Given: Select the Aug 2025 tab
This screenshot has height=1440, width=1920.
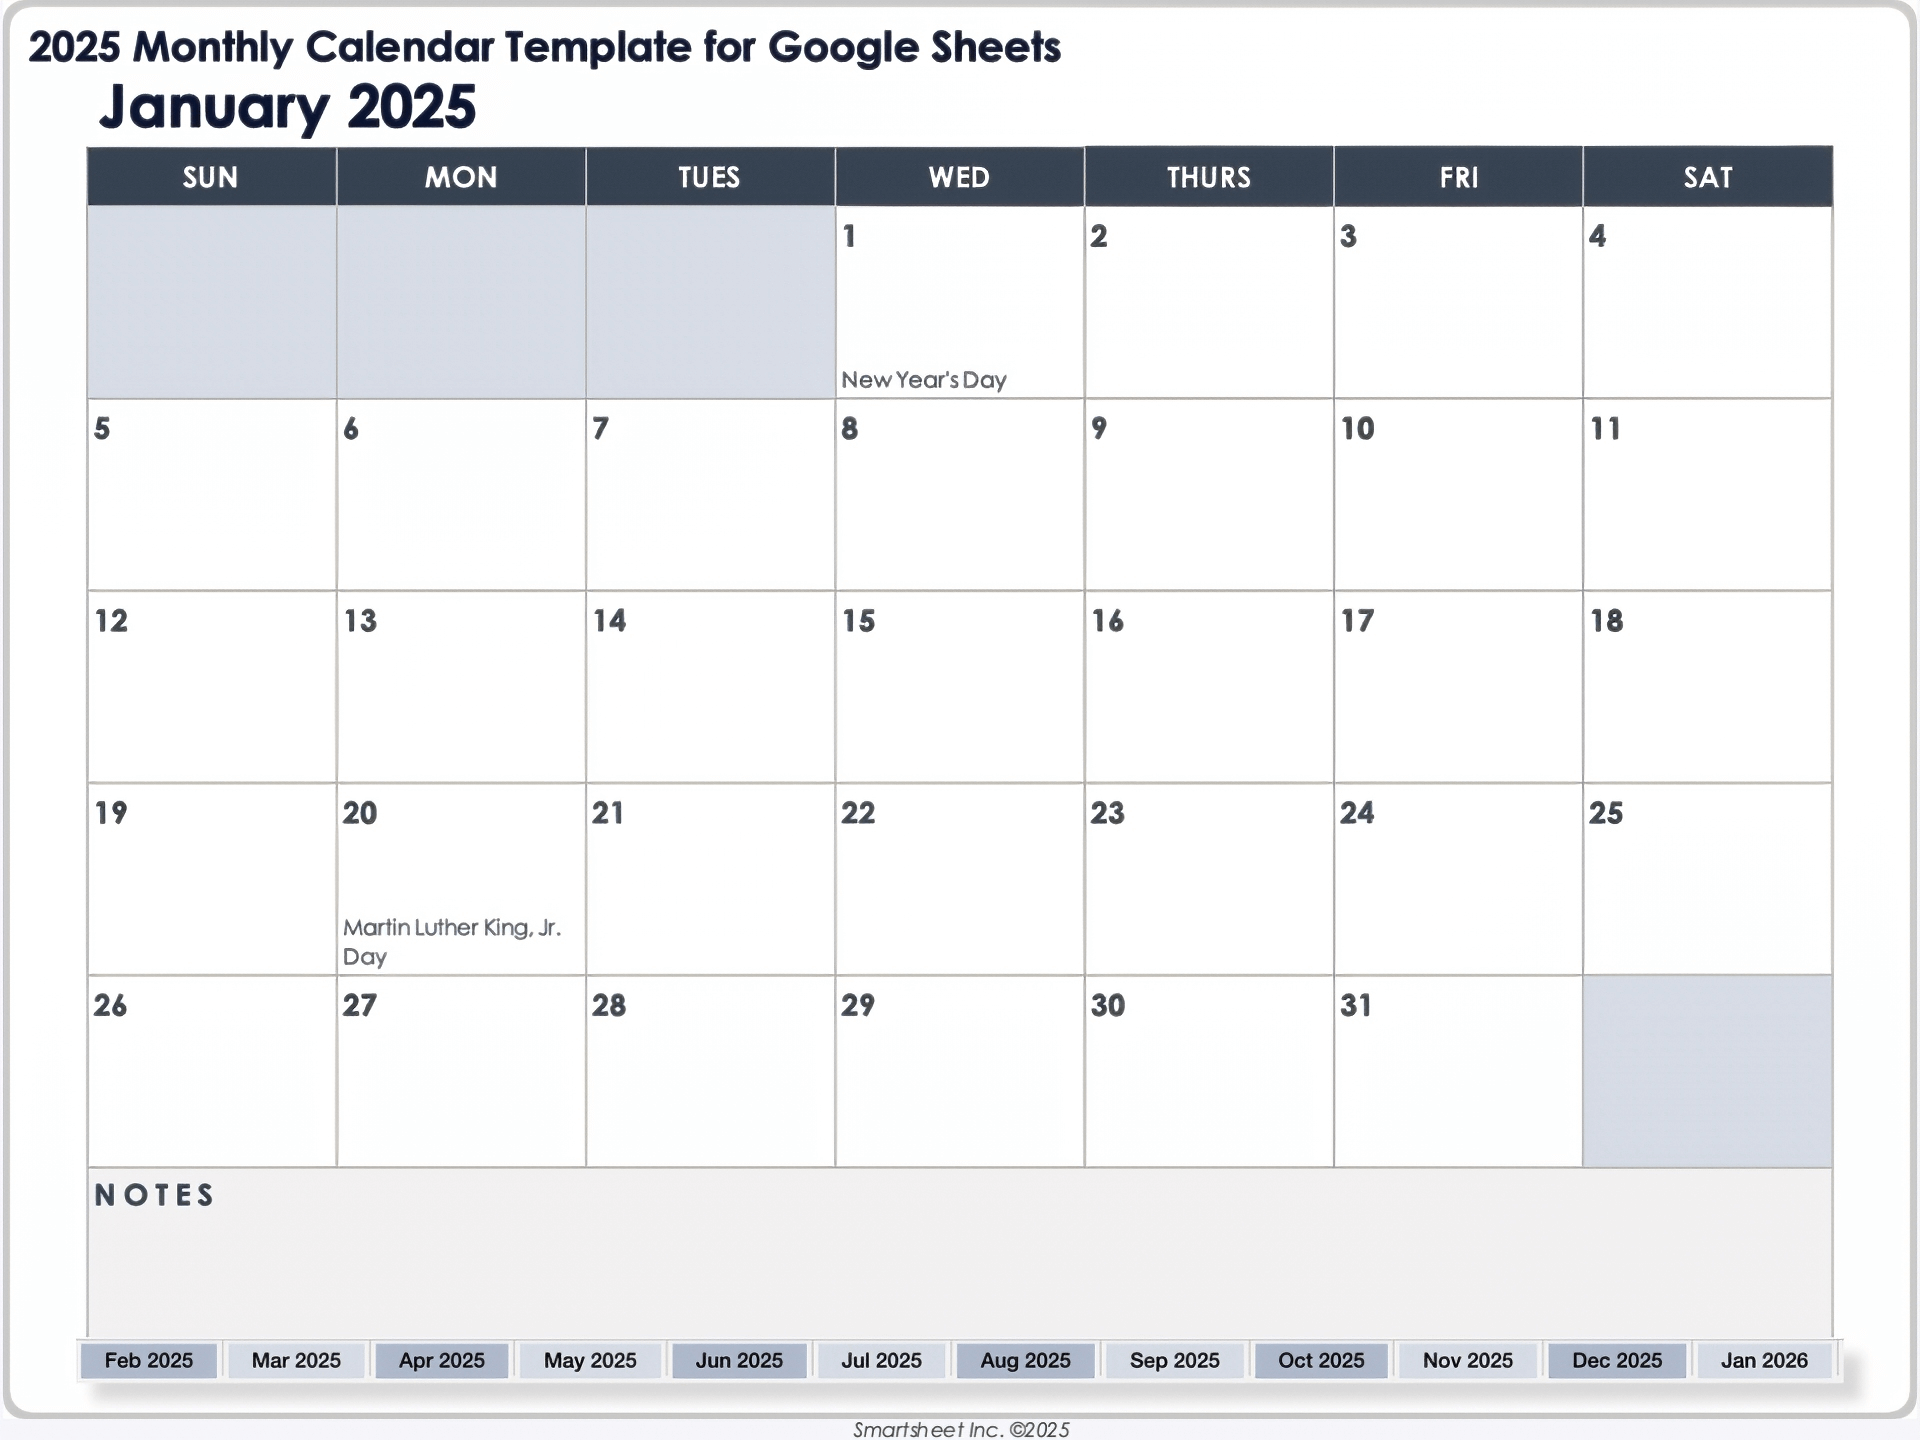Looking at the screenshot, I should point(1025,1360).
